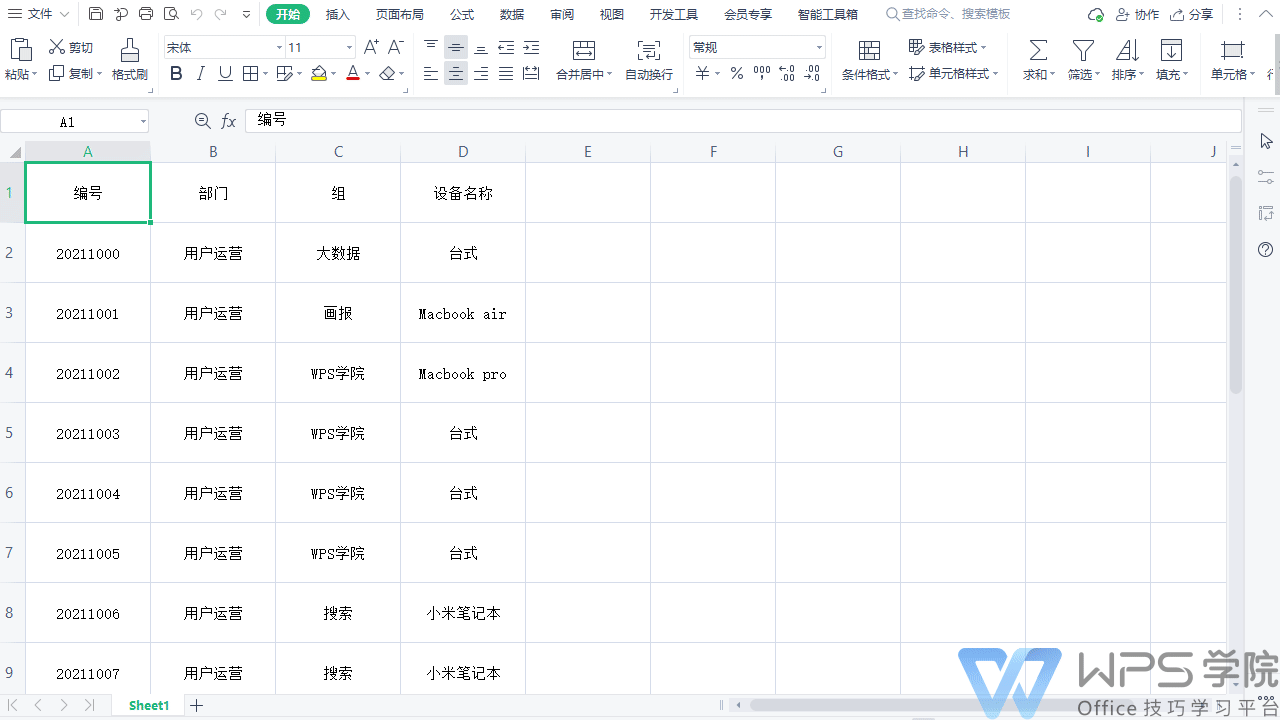Open the number format dropdown (常规)
The height and width of the screenshot is (720, 1280).
[819, 48]
